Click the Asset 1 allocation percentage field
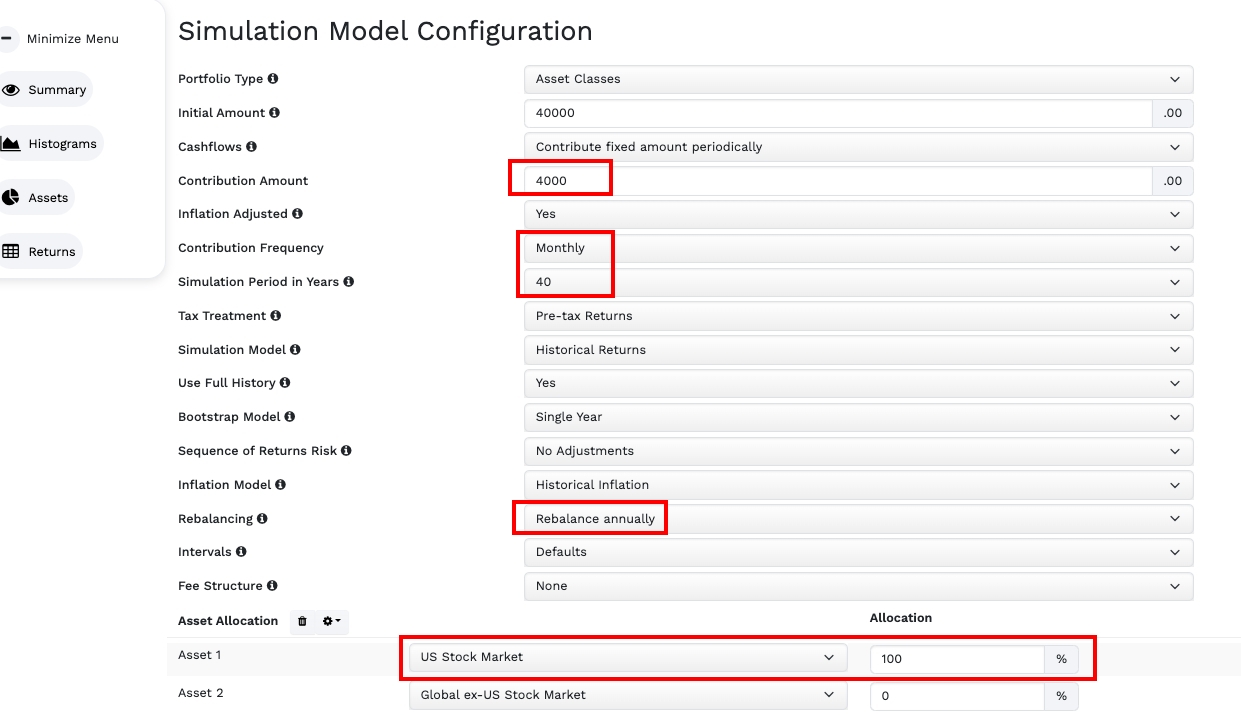Viewport: 1241px width, 715px height. point(957,659)
